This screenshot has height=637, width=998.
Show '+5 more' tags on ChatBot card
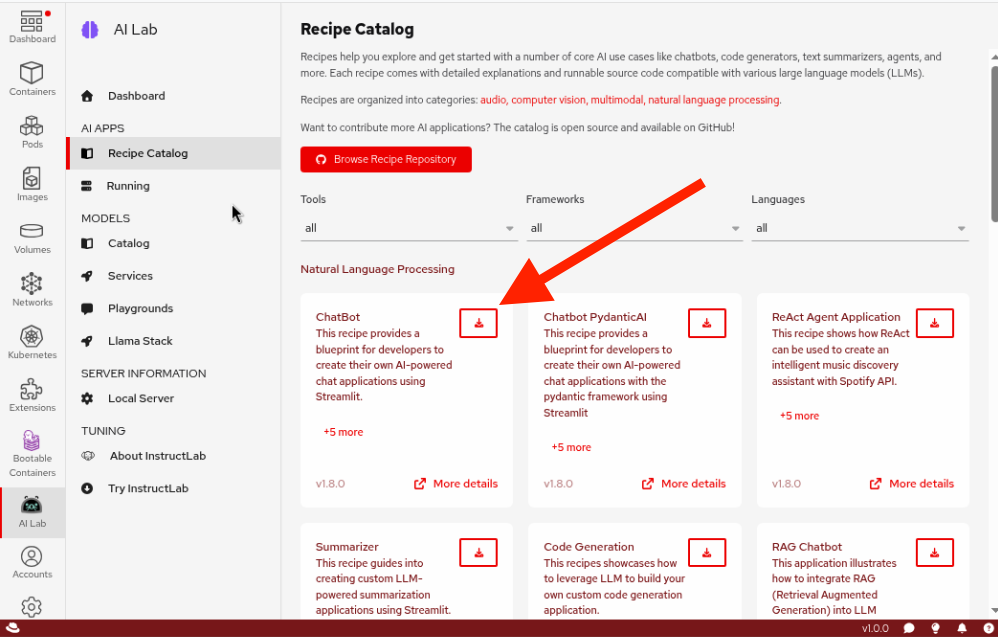[x=343, y=432]
